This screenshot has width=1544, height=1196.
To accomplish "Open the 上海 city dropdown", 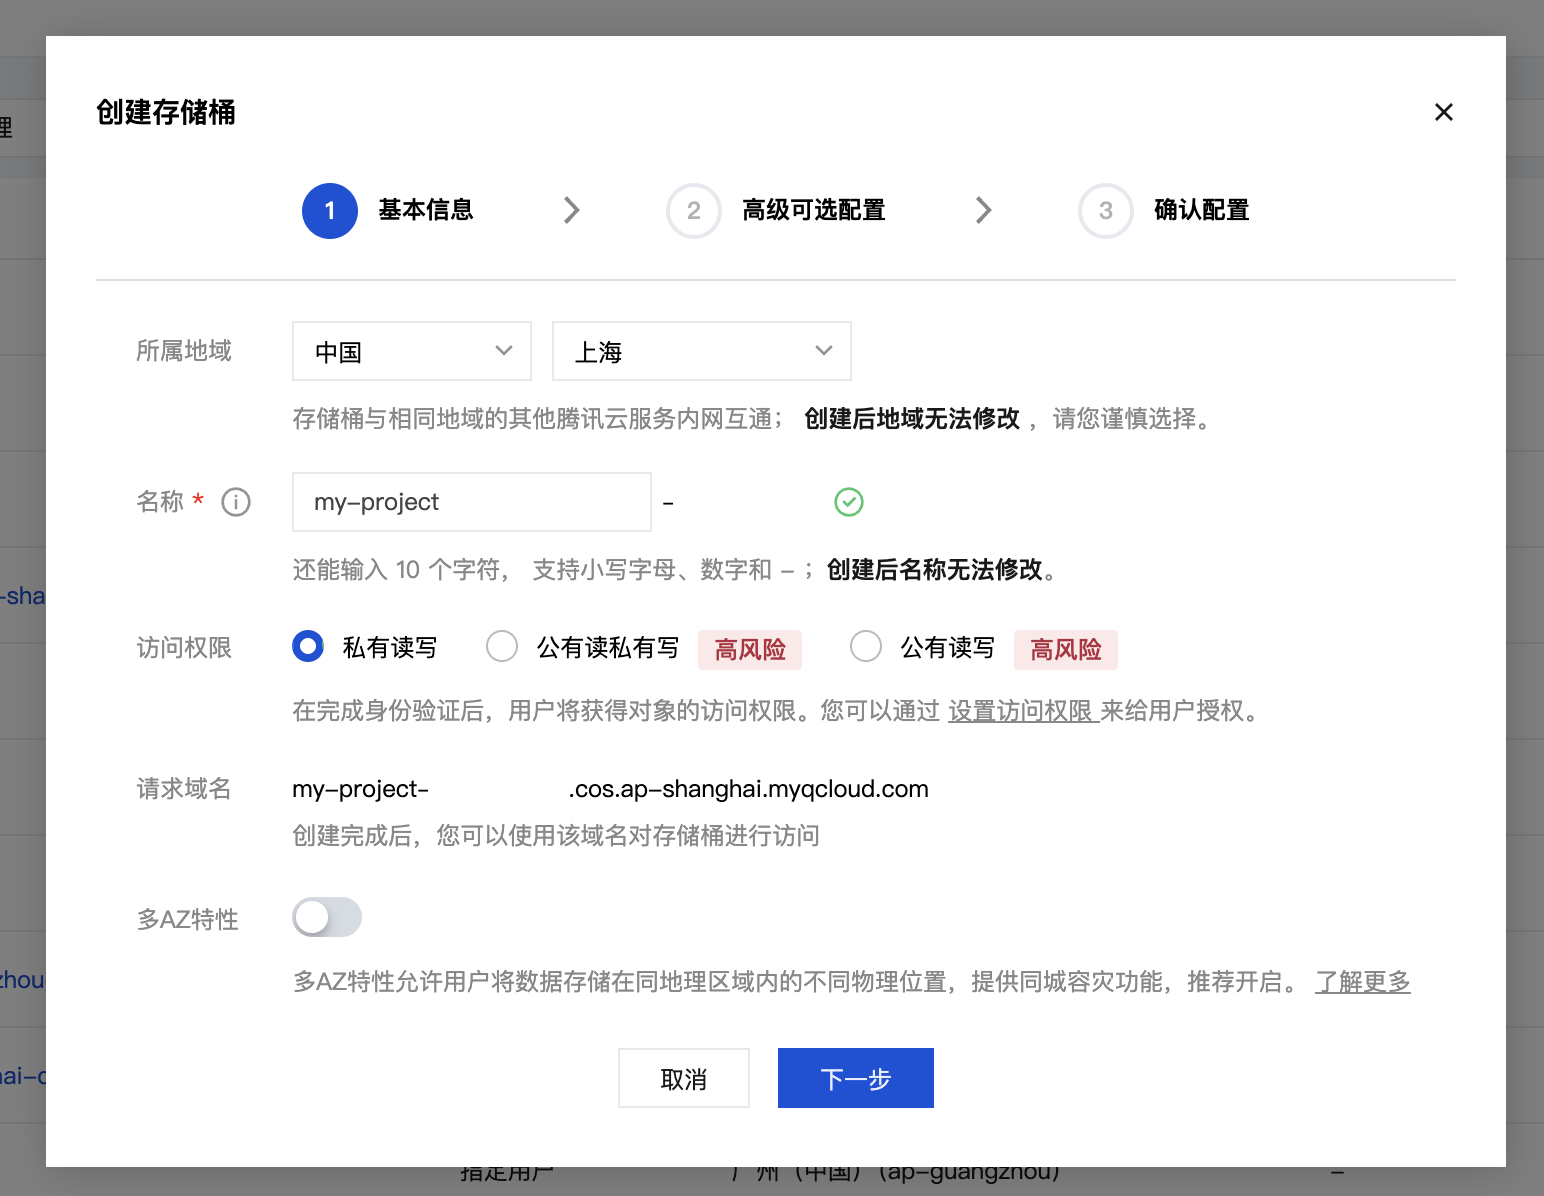I will [701, 351].
